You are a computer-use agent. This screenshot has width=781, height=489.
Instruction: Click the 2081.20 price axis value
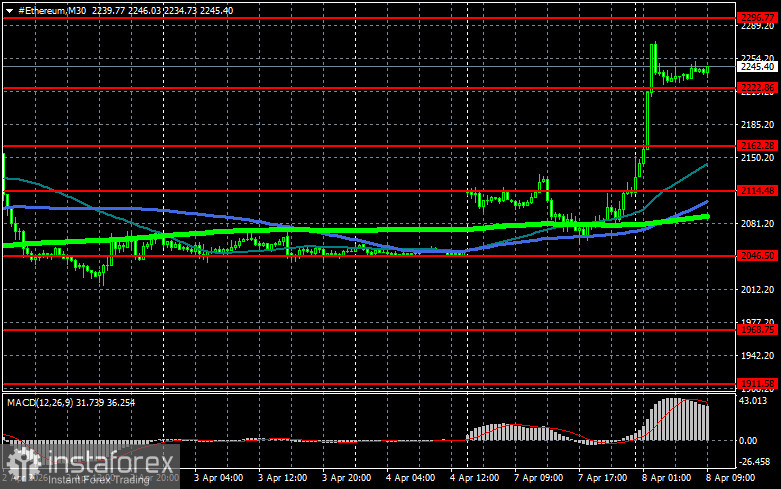pos(758,224)
